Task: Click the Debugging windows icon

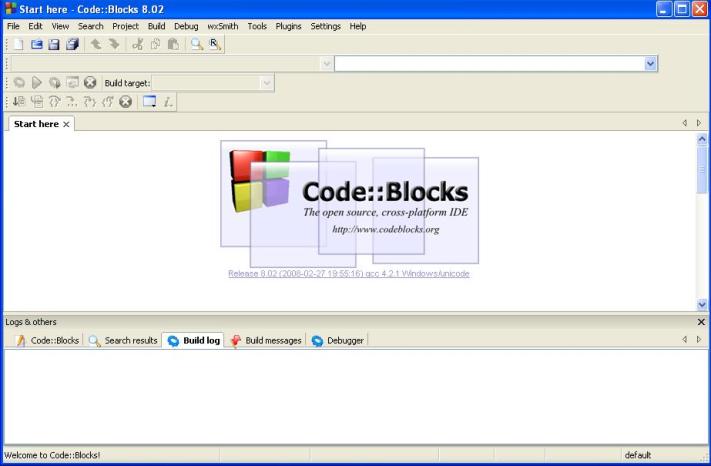Action: pos(149,102)
